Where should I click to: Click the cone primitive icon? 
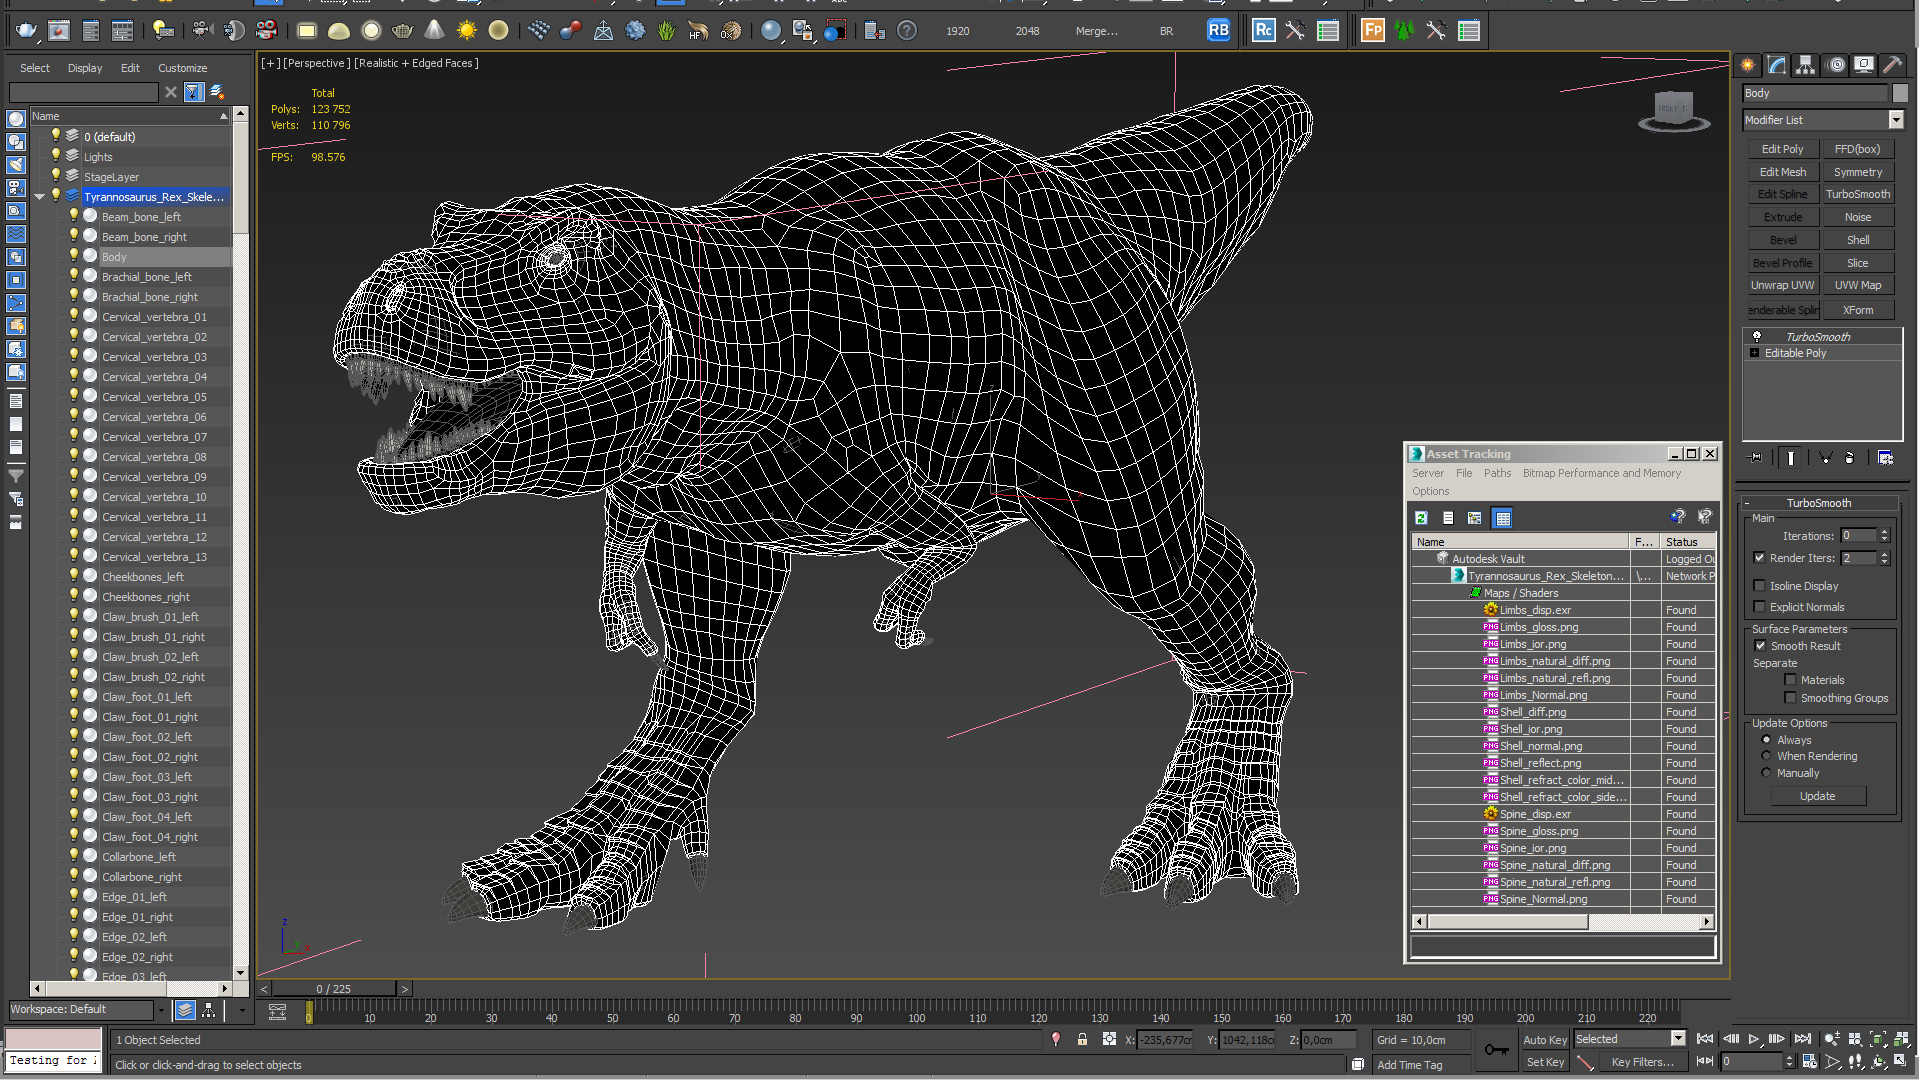[x=434, y=31]
